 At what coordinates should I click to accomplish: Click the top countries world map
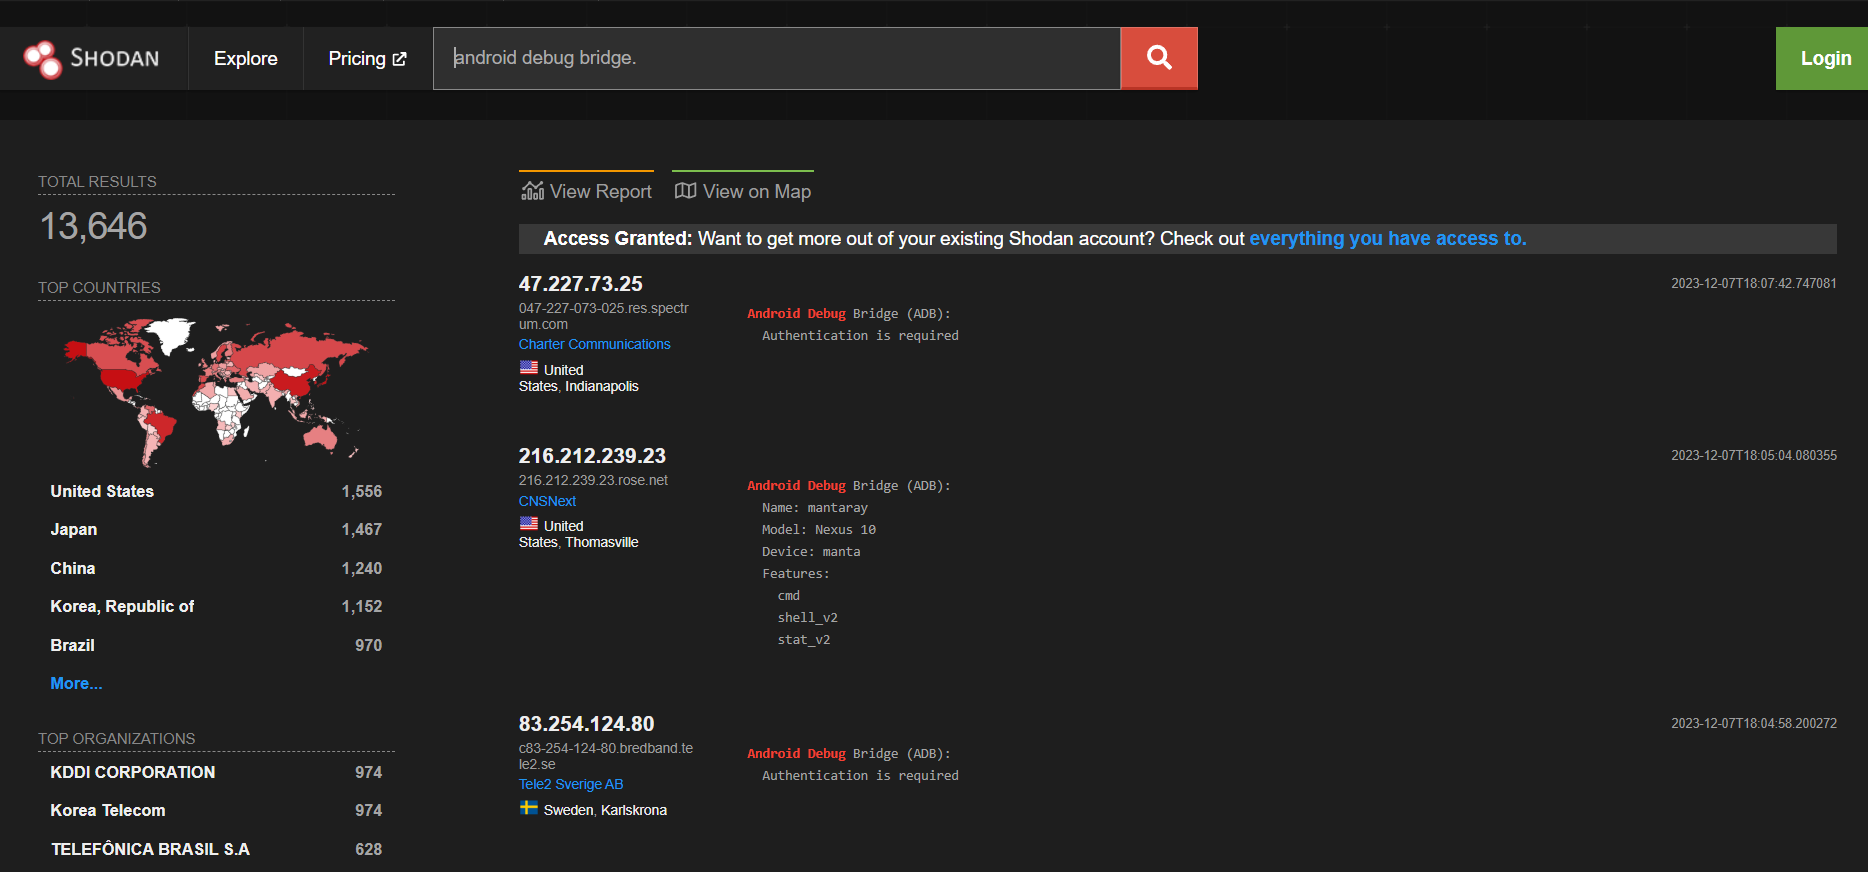point(215,392)
